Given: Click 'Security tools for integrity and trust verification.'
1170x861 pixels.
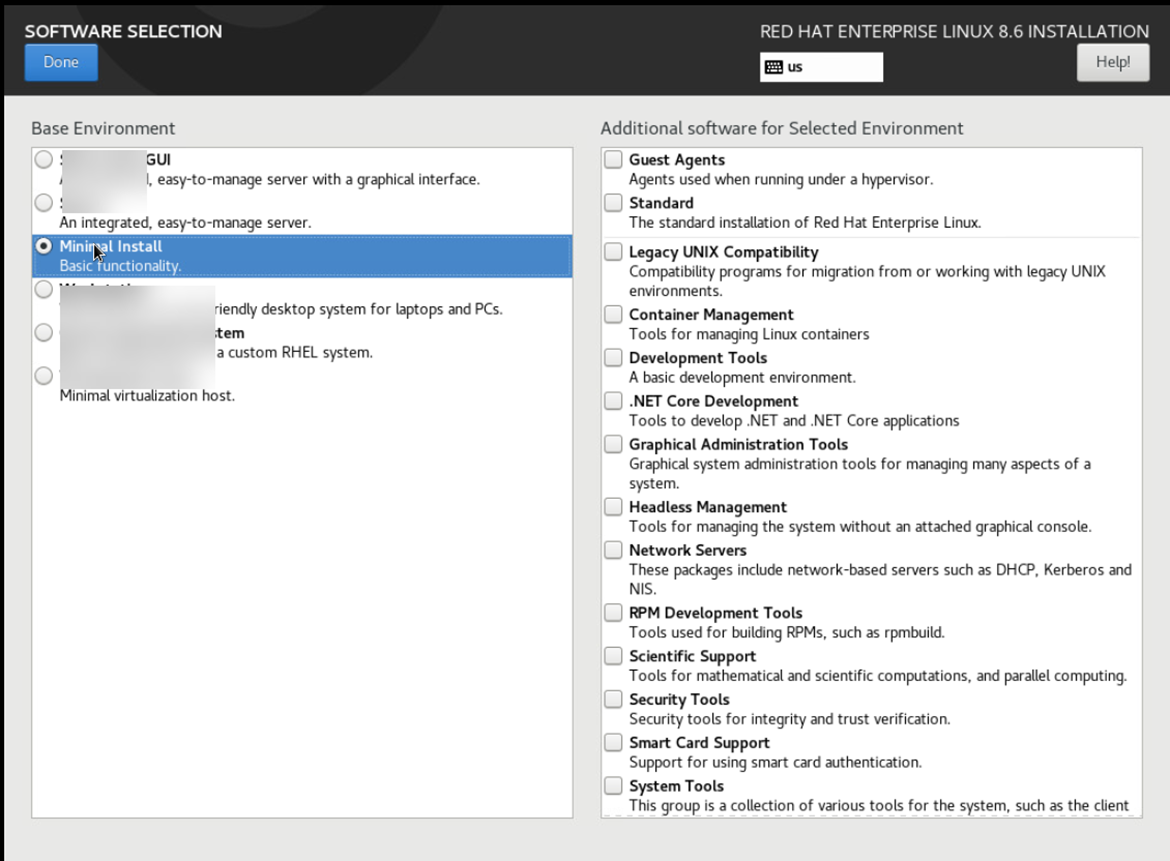Looking at the screenshot, I should (789, 719).
